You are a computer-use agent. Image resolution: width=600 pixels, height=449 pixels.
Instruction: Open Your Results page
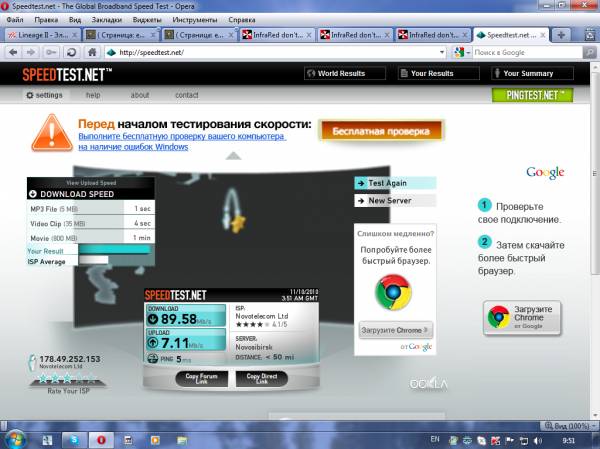(439, 73)
